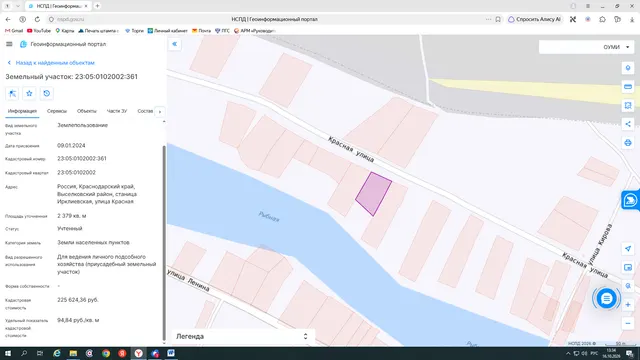Go to my location arrow icon
Screen dimensions: 640x360
click(x=628, y=249)
